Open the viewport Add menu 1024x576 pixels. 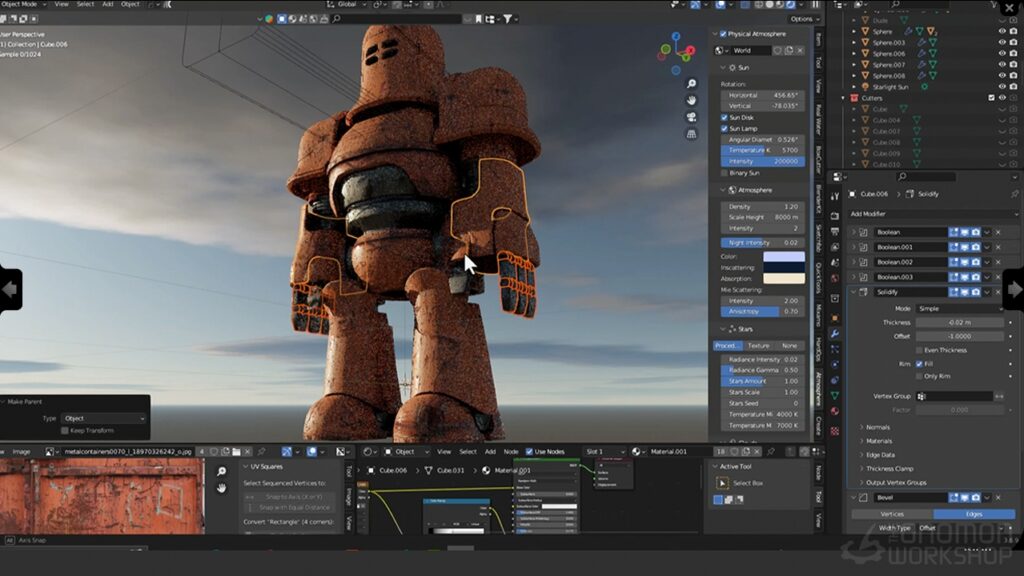pos(108,4)
